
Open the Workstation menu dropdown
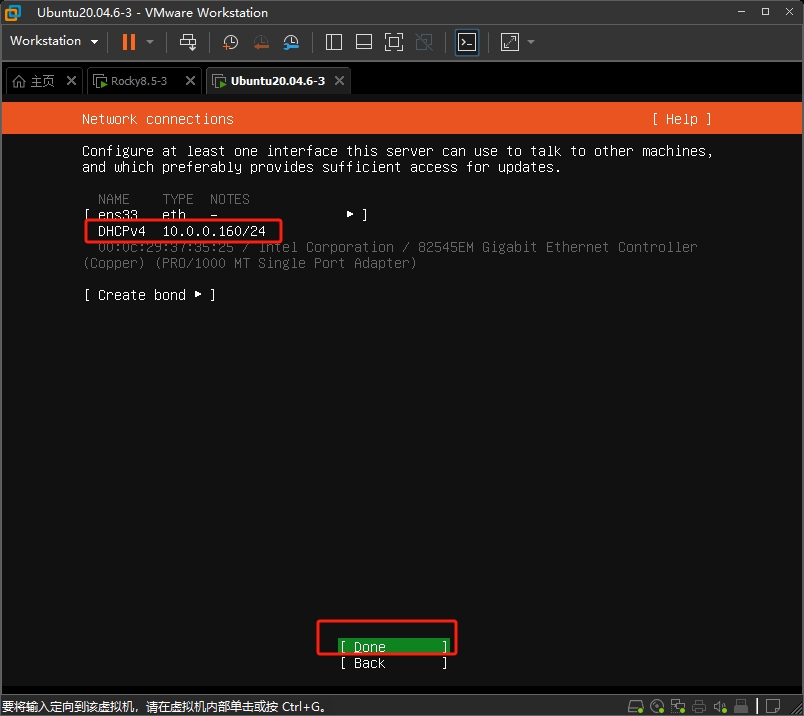53,41
